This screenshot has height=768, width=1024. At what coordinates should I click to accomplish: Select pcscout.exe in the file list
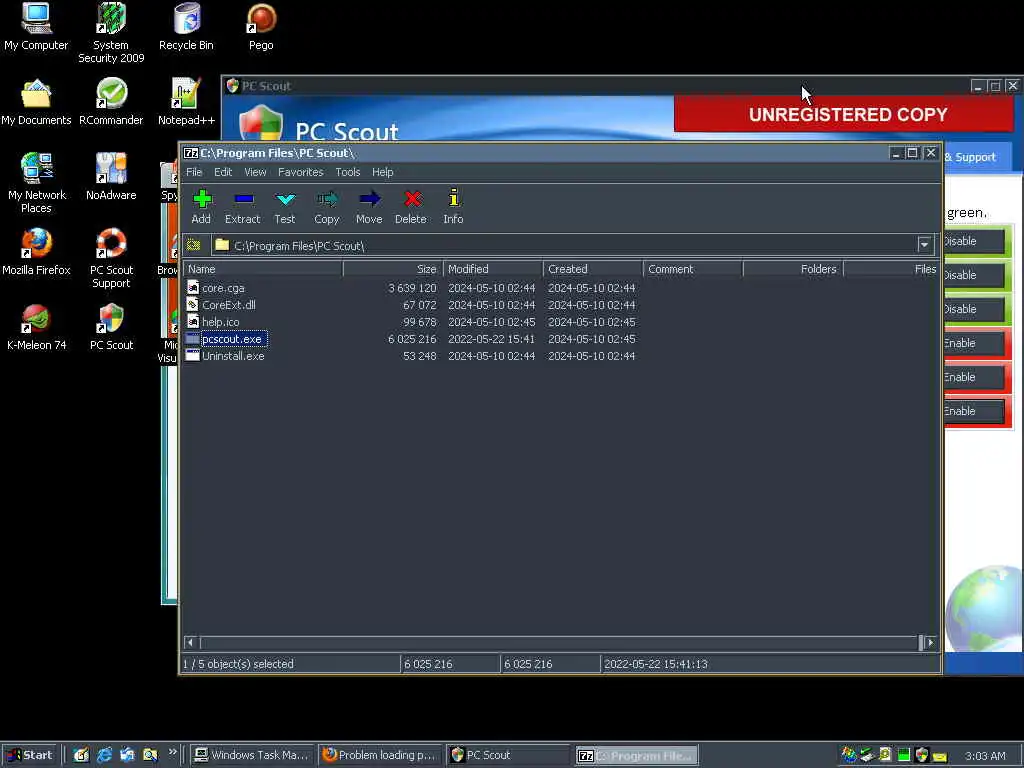232,339
